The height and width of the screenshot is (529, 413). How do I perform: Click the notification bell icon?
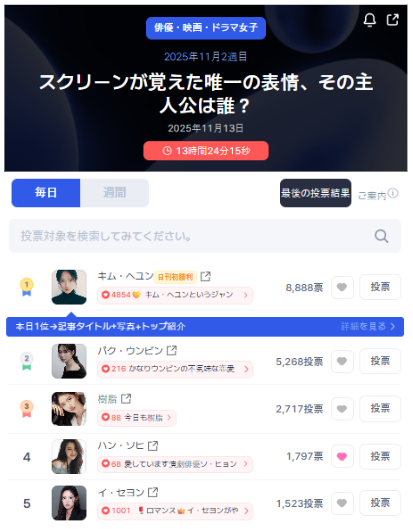[369, 20]
